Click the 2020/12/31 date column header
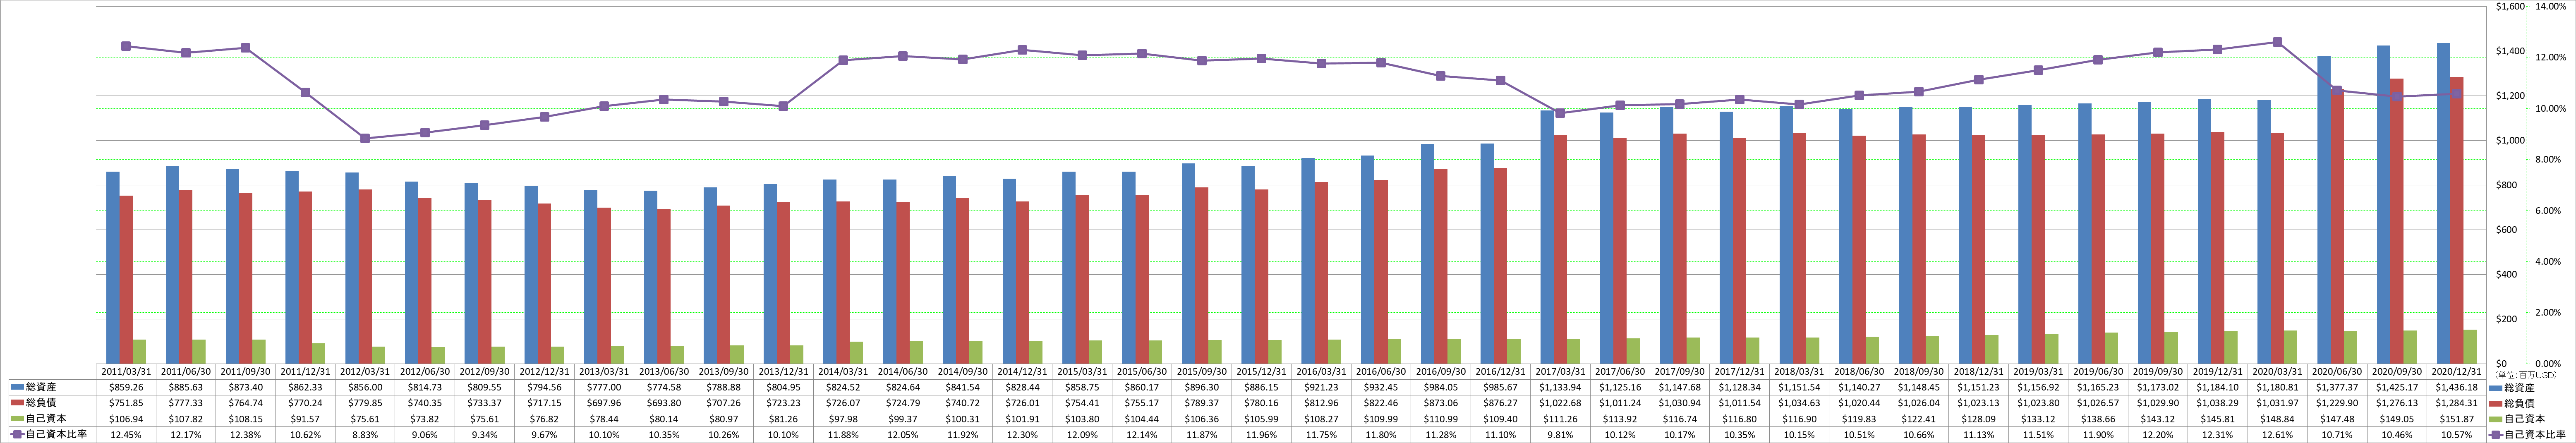The image size is (2576, 443). pyautogui.click(x=2456, y=371)
